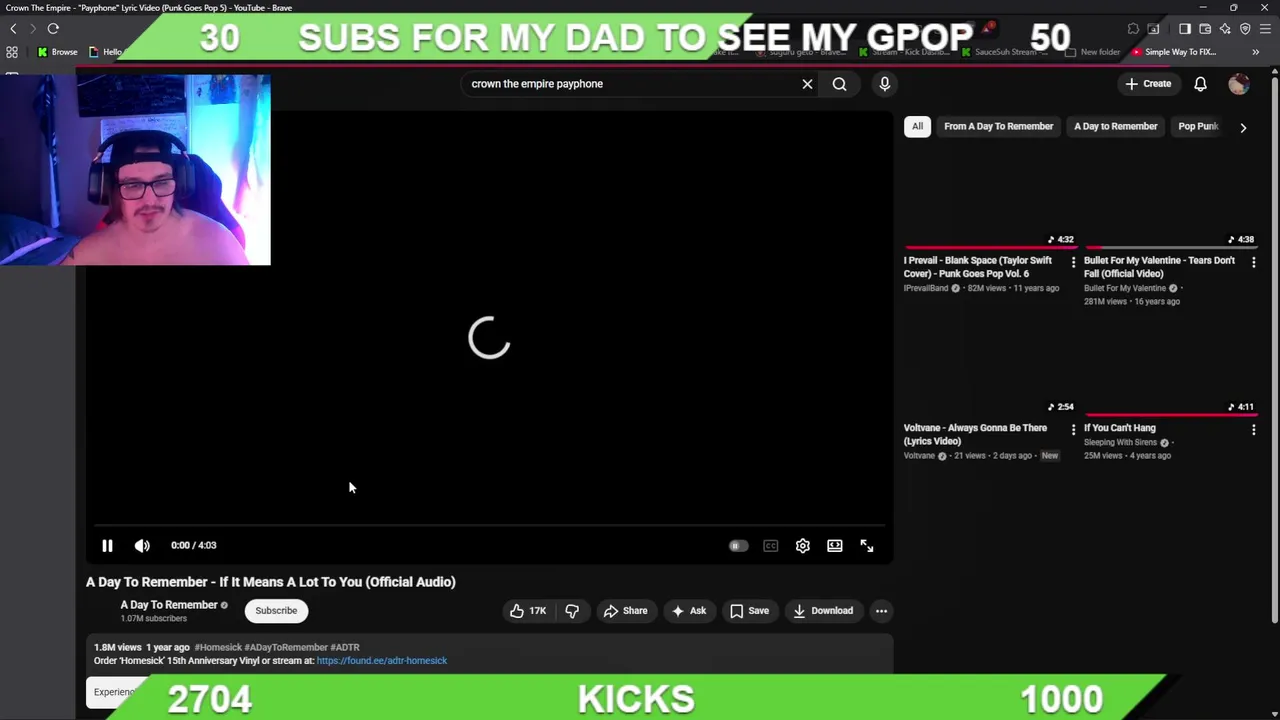Open Tears Don't Fall video

click(1159, 267)
